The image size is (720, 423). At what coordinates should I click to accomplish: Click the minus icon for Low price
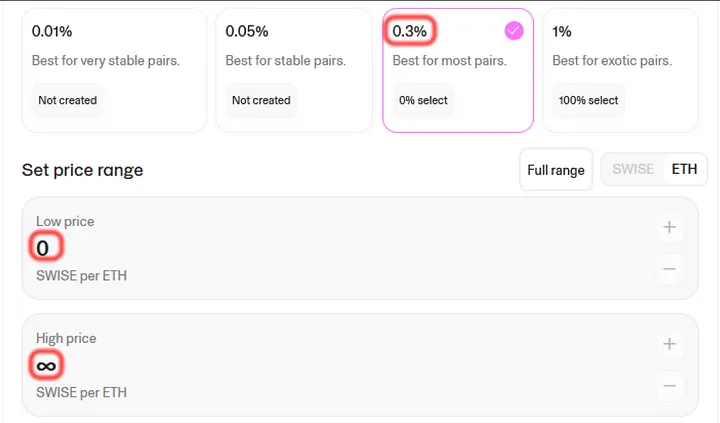point(669,268)
